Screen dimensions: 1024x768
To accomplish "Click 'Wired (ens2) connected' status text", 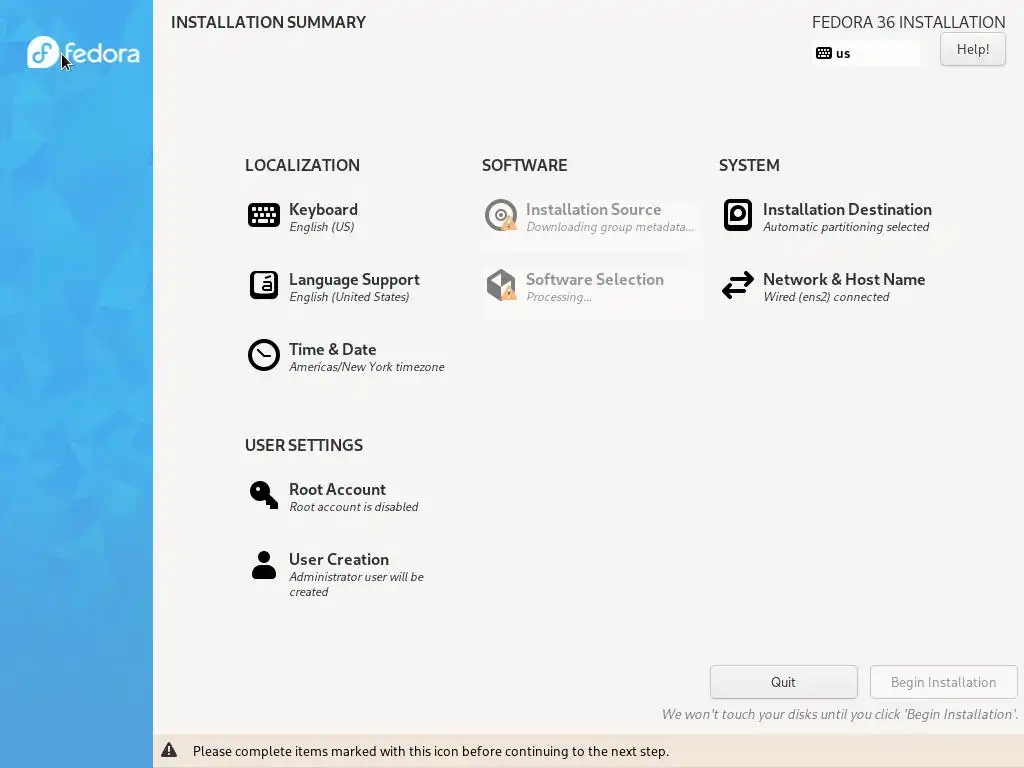I will 826,296.
